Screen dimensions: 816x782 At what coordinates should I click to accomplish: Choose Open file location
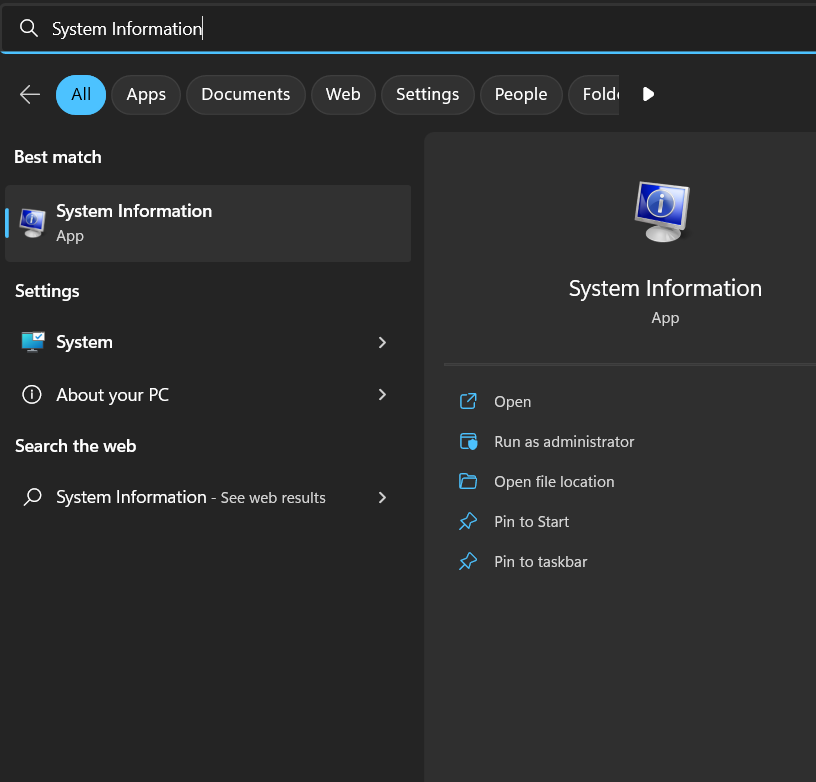[554, 482]
